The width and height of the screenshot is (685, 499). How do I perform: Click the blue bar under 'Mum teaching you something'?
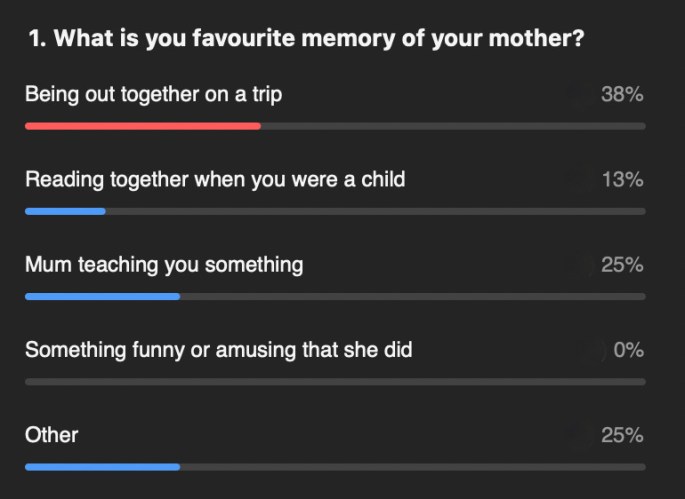point(102,296)
